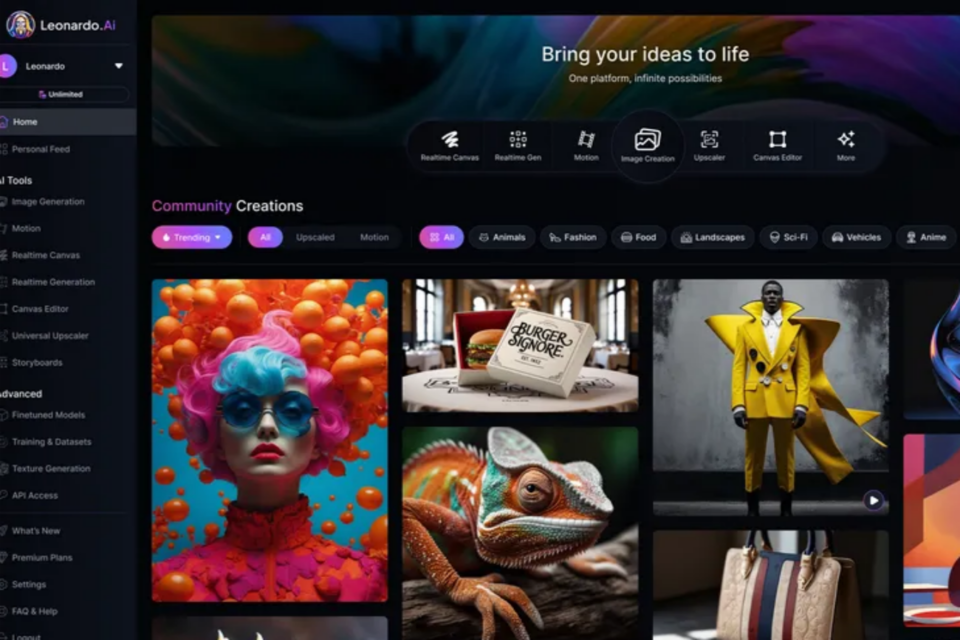This screenshot has height=640, width=960.
Task: Expand the Leonardo account dropdown arrow
Action: 119,66
